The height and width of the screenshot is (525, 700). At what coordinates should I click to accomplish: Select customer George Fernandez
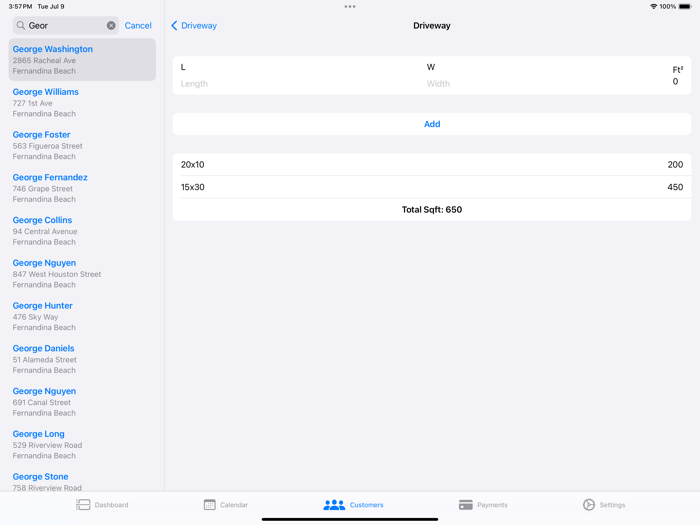tap(82, 188)
